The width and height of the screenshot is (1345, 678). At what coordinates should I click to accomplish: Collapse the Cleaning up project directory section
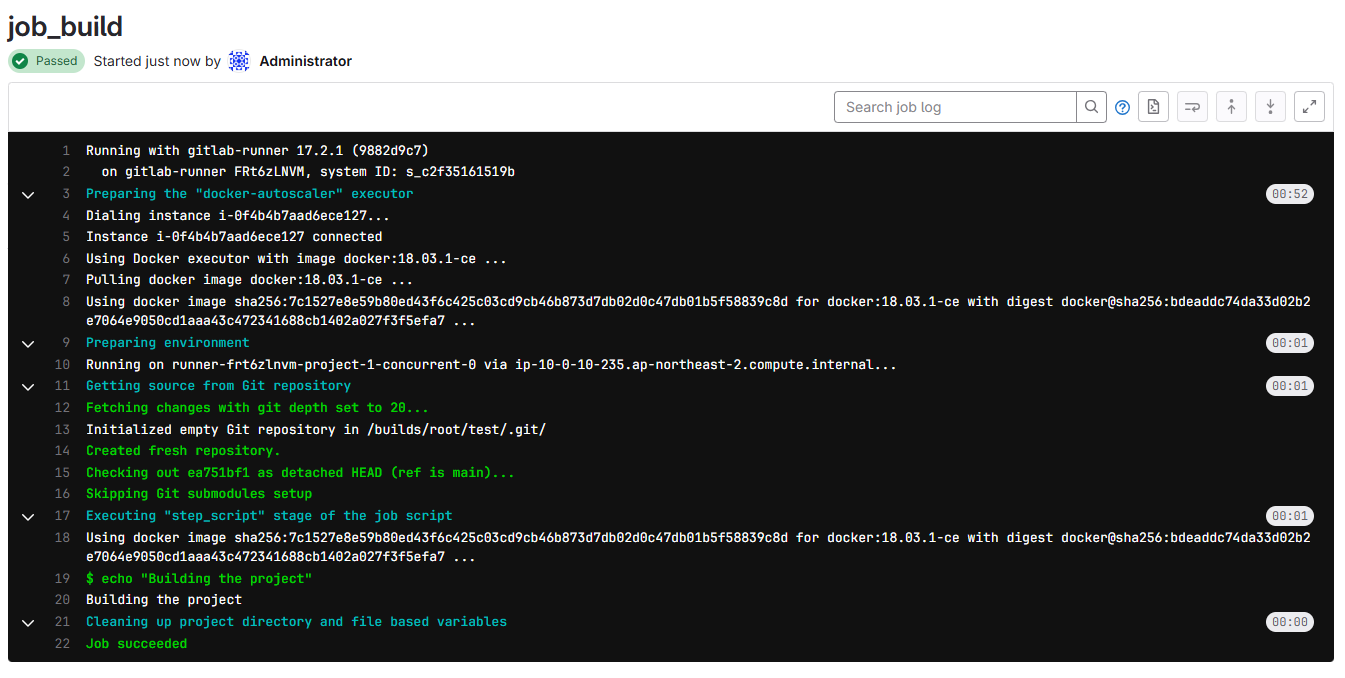(x=28, y=622)
